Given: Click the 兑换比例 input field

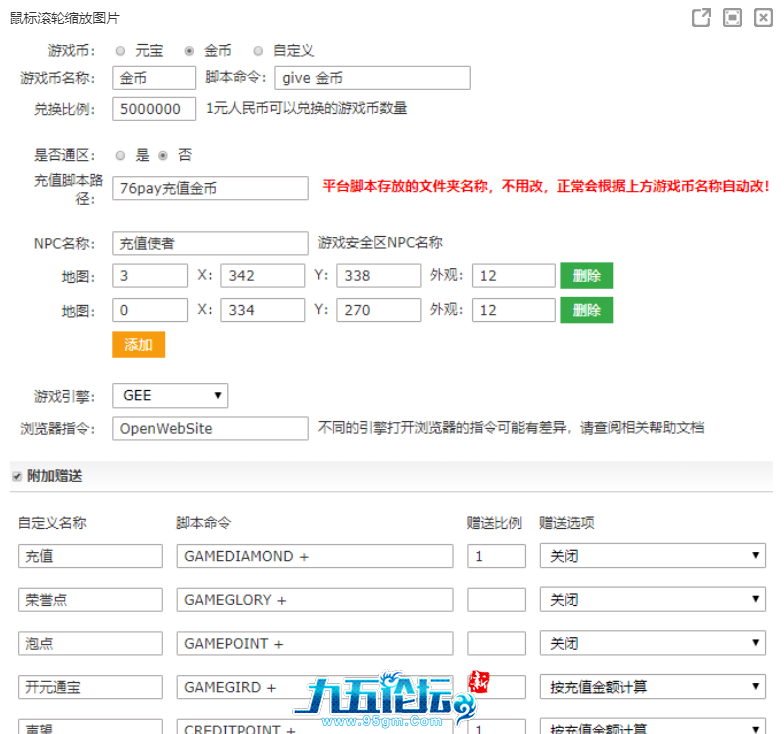Looking at the screenshot, I should (x=154, y=109).
